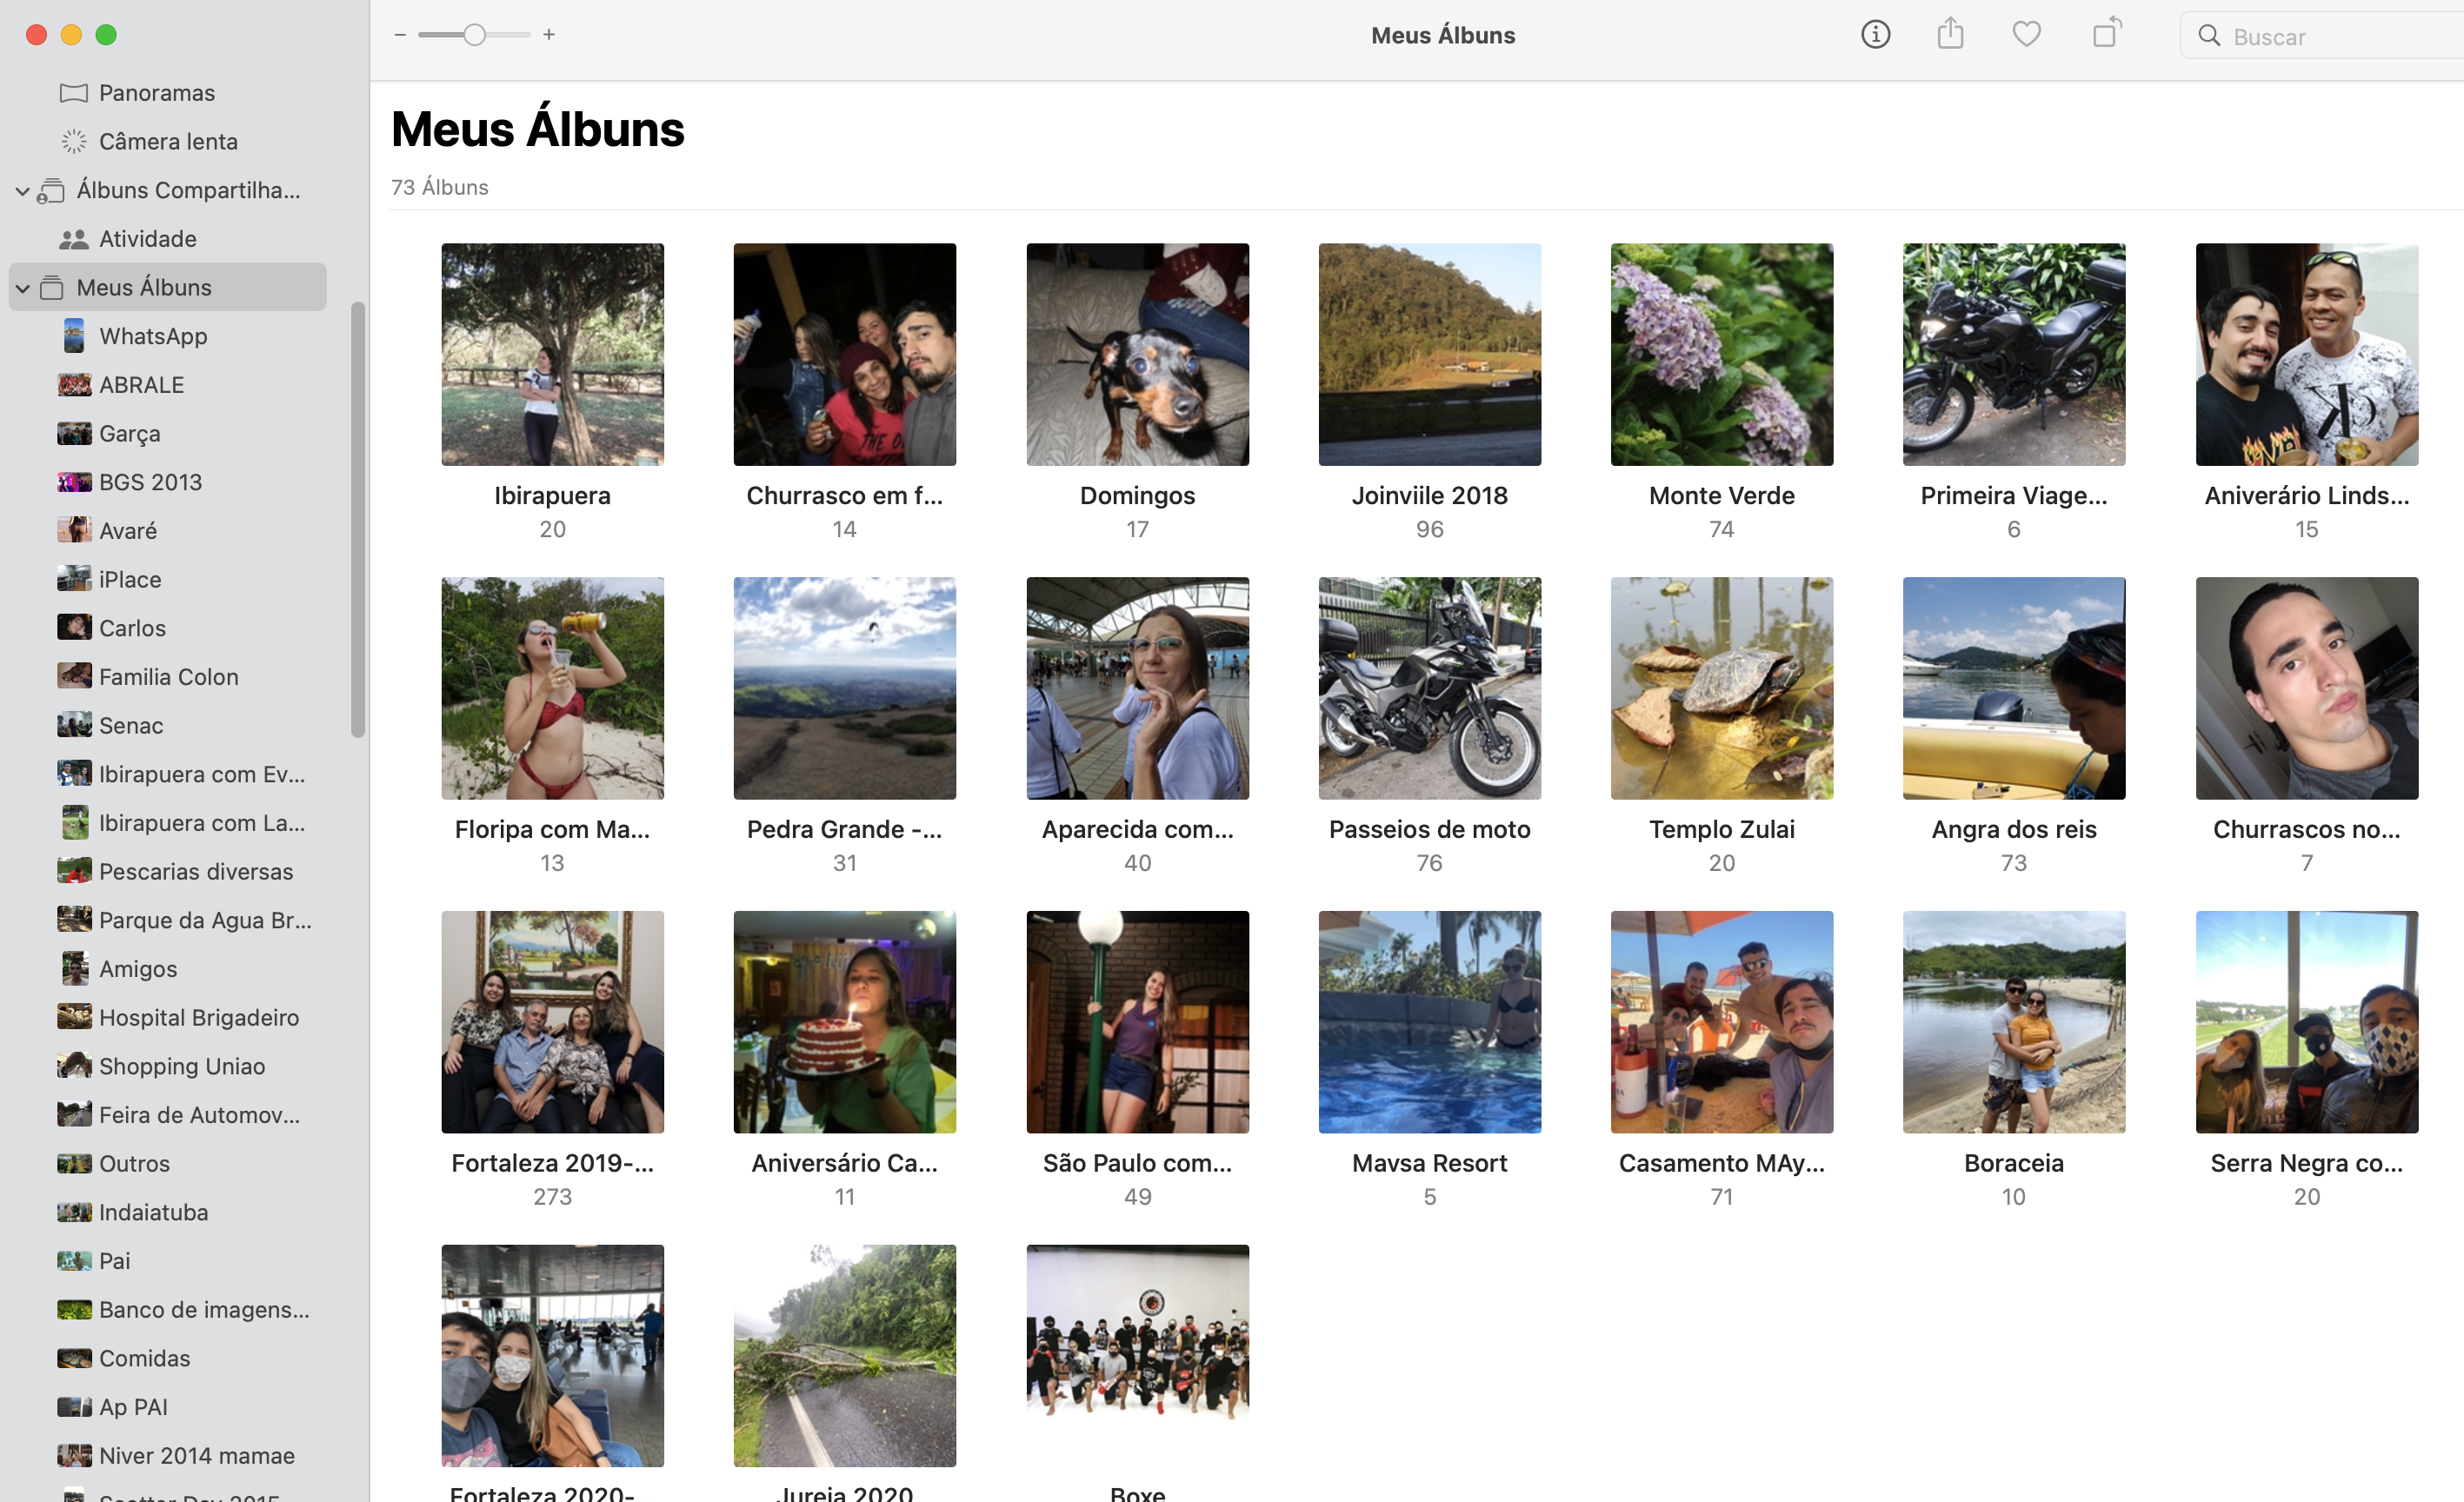The width and height of the screenshot is (2464, 1502).
Task: Open Hospital Brigadeiro album in sidebar
Action: (198, 1017)
